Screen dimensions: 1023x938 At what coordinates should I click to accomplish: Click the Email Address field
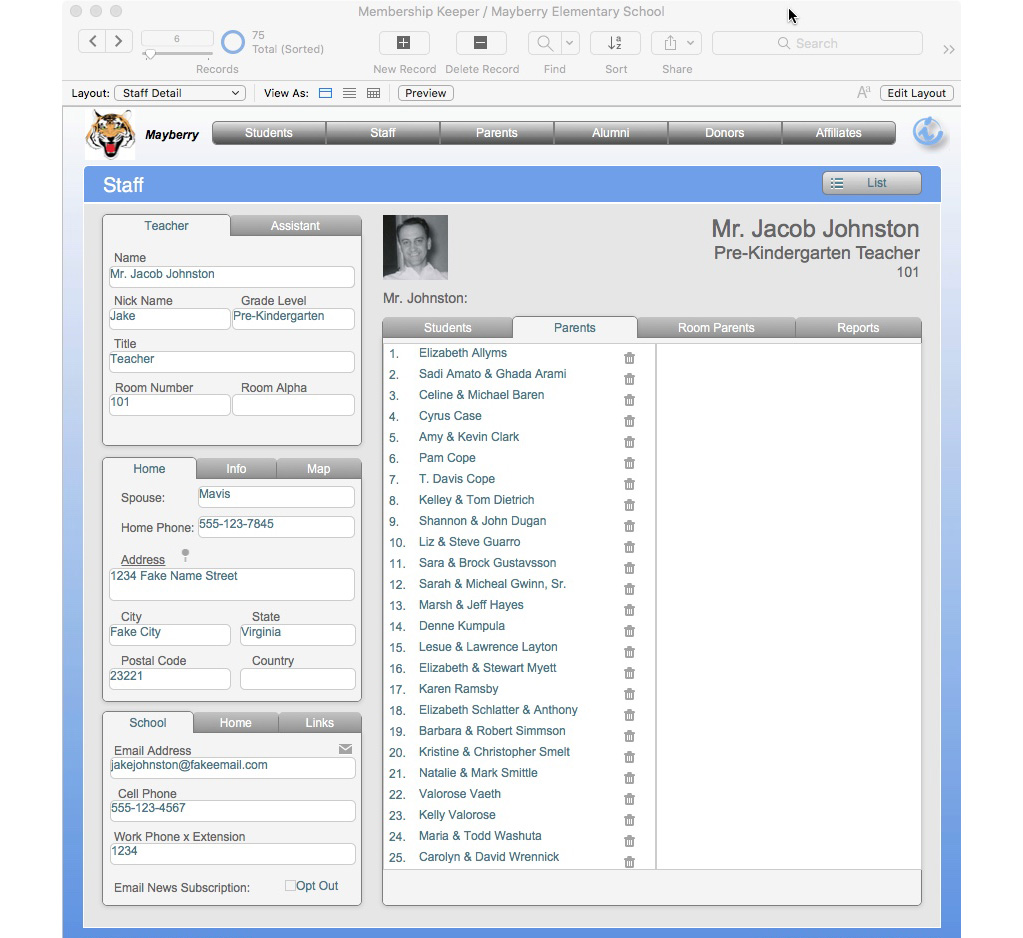pyautogui.click(x=232, y=768)
